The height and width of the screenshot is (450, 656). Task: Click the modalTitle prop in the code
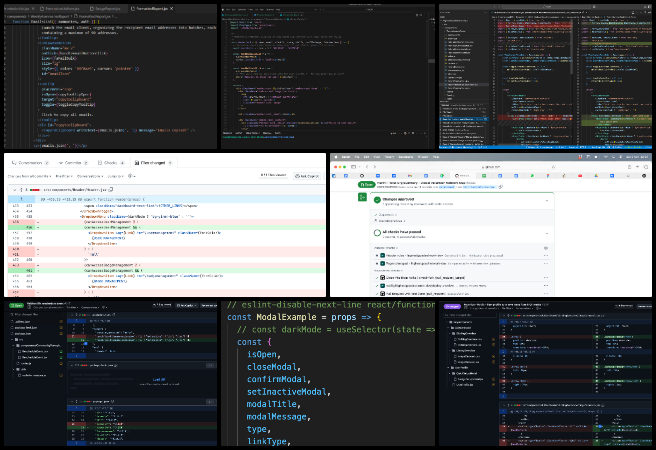click(x=272, y=404)
